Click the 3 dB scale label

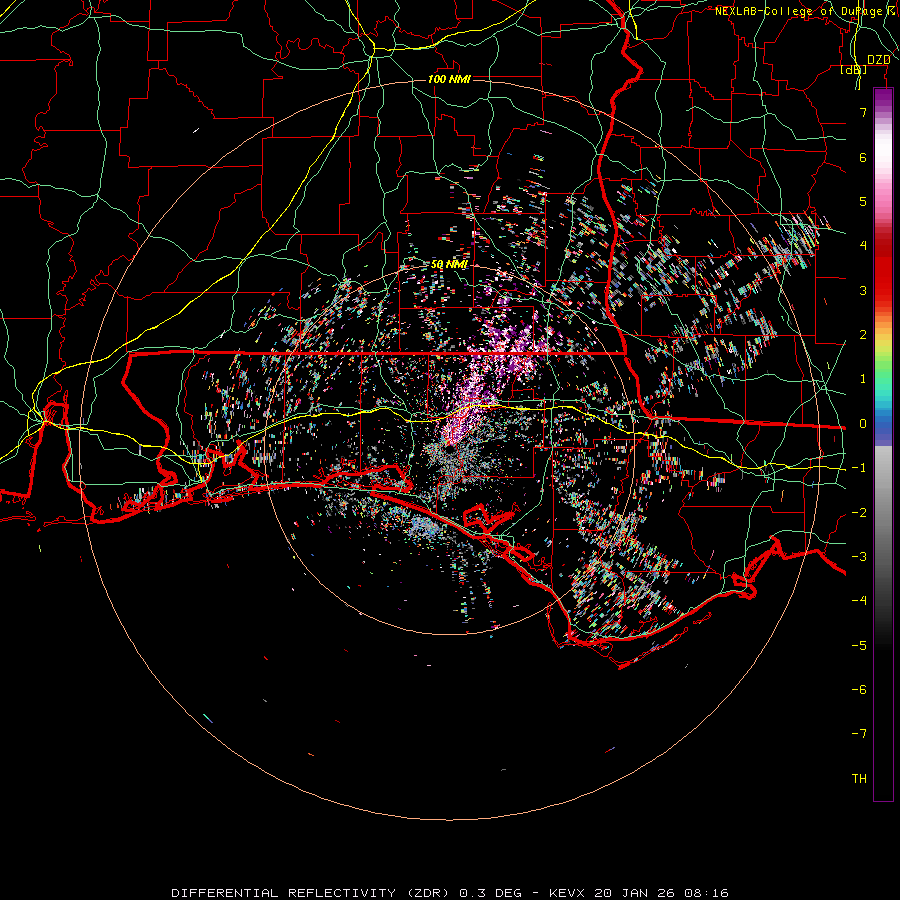click(863, 291)
